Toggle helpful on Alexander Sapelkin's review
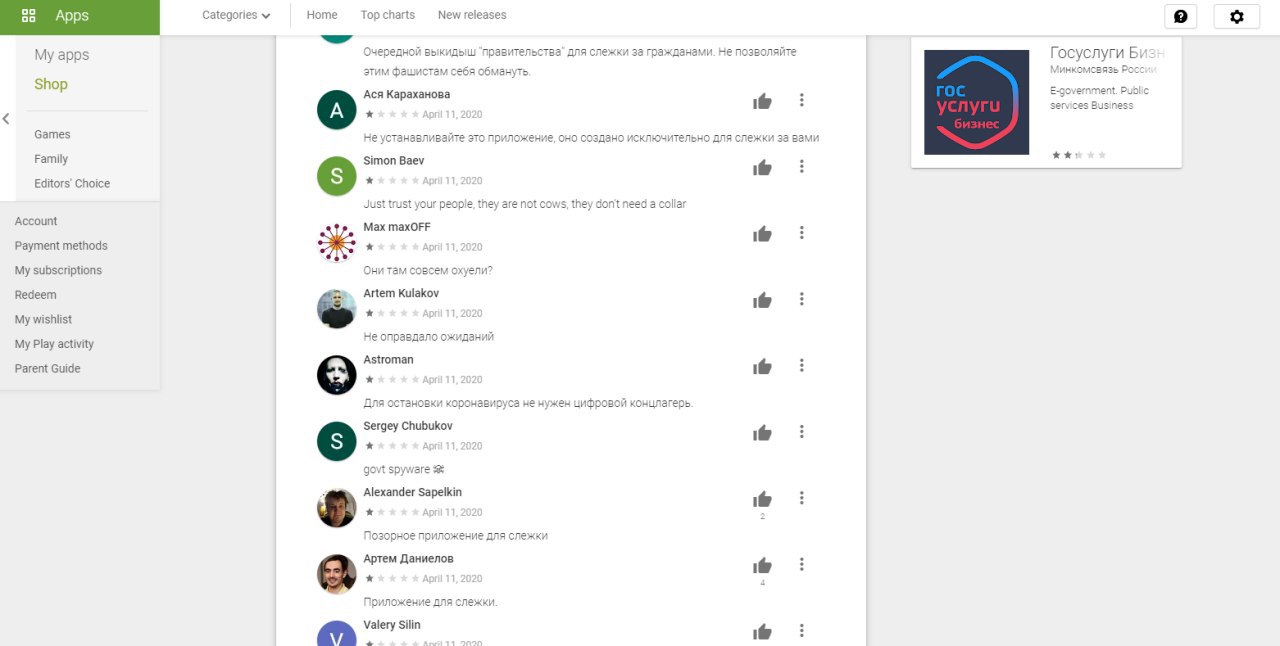Image resolution: width=1280 pixels, height=646 pixels. 762,499
